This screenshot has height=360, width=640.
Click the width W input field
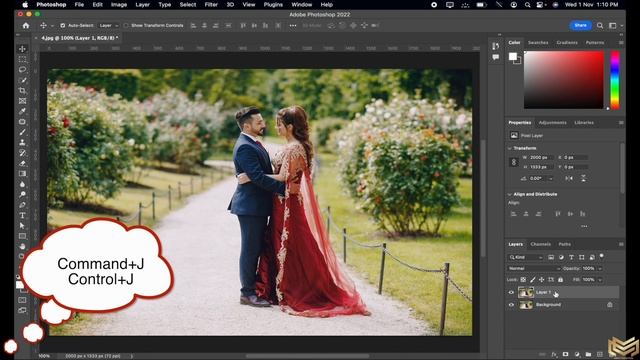pyautogui.click(x=541, y=157)
